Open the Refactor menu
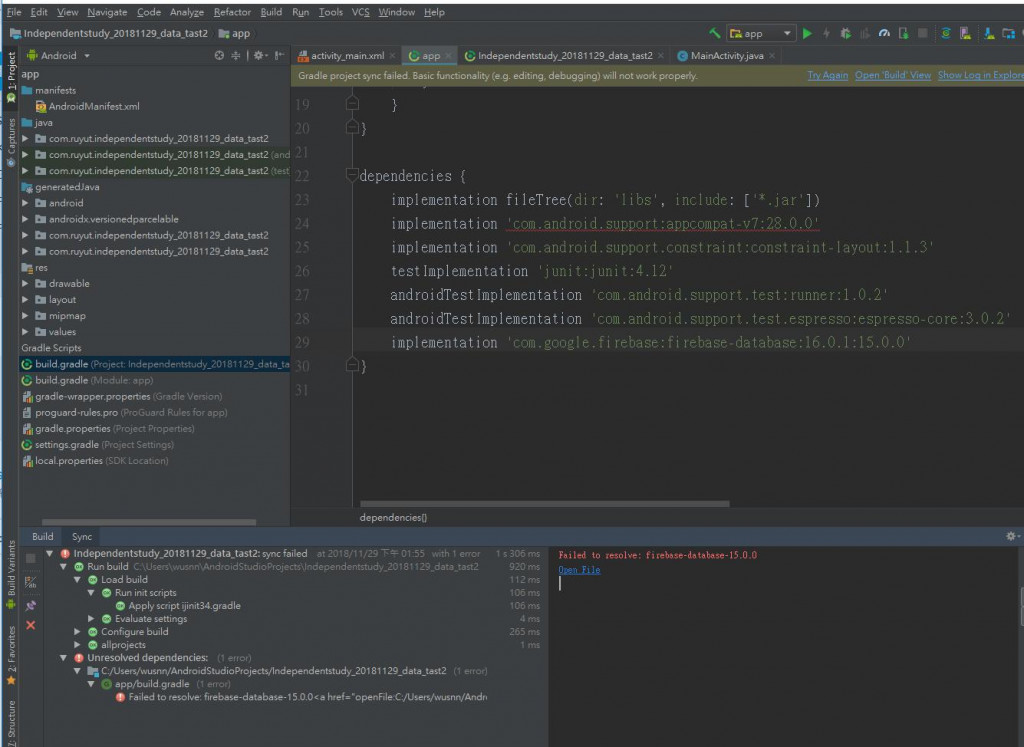The height and width of the screenshot is (747, 1024). coord(232,12)
